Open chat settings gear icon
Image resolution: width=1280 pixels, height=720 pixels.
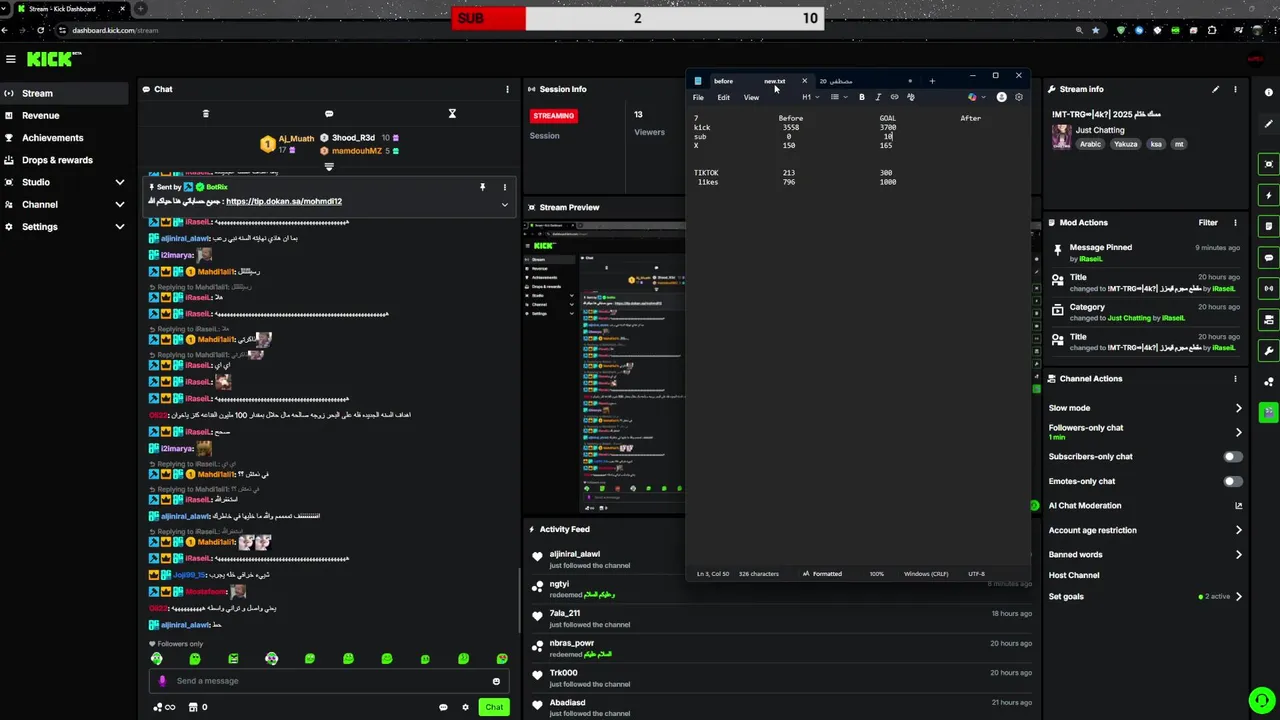[x=465, y=707]
